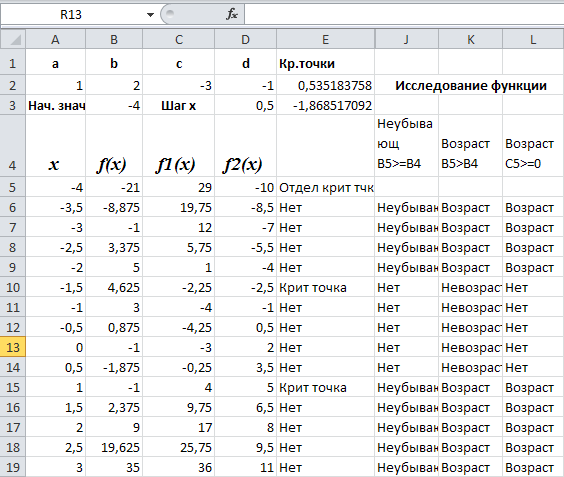The image size is (564, 477).
Task: Select column E header
Action: pos(326,39)
